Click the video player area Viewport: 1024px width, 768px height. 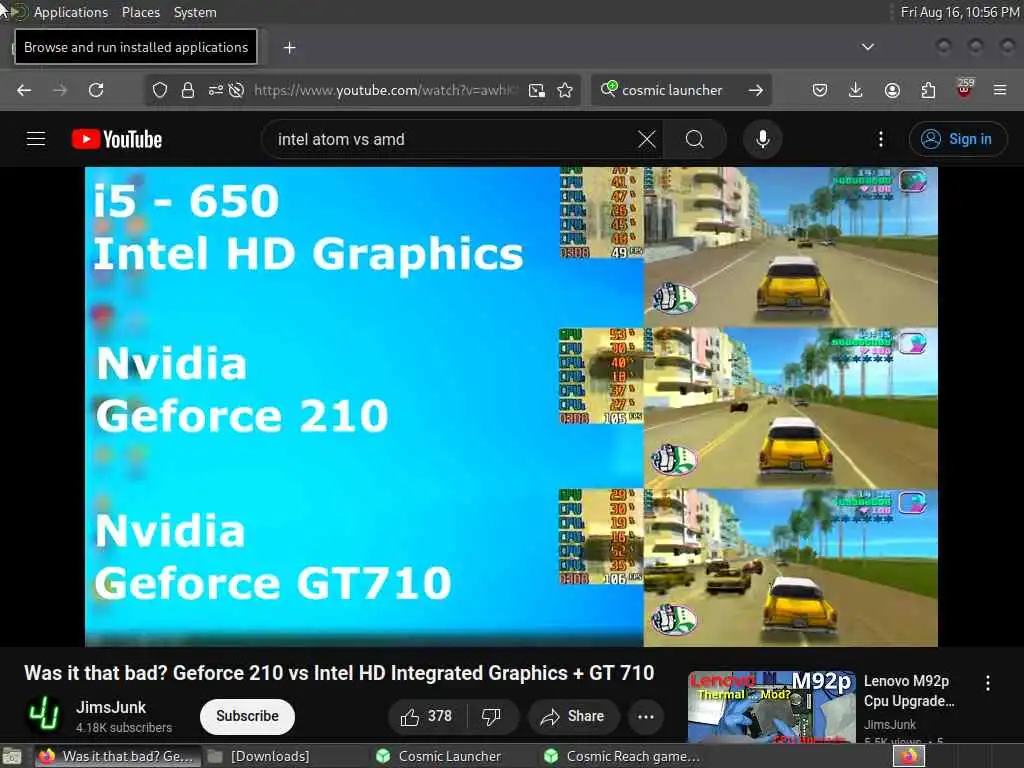(511, 406)
